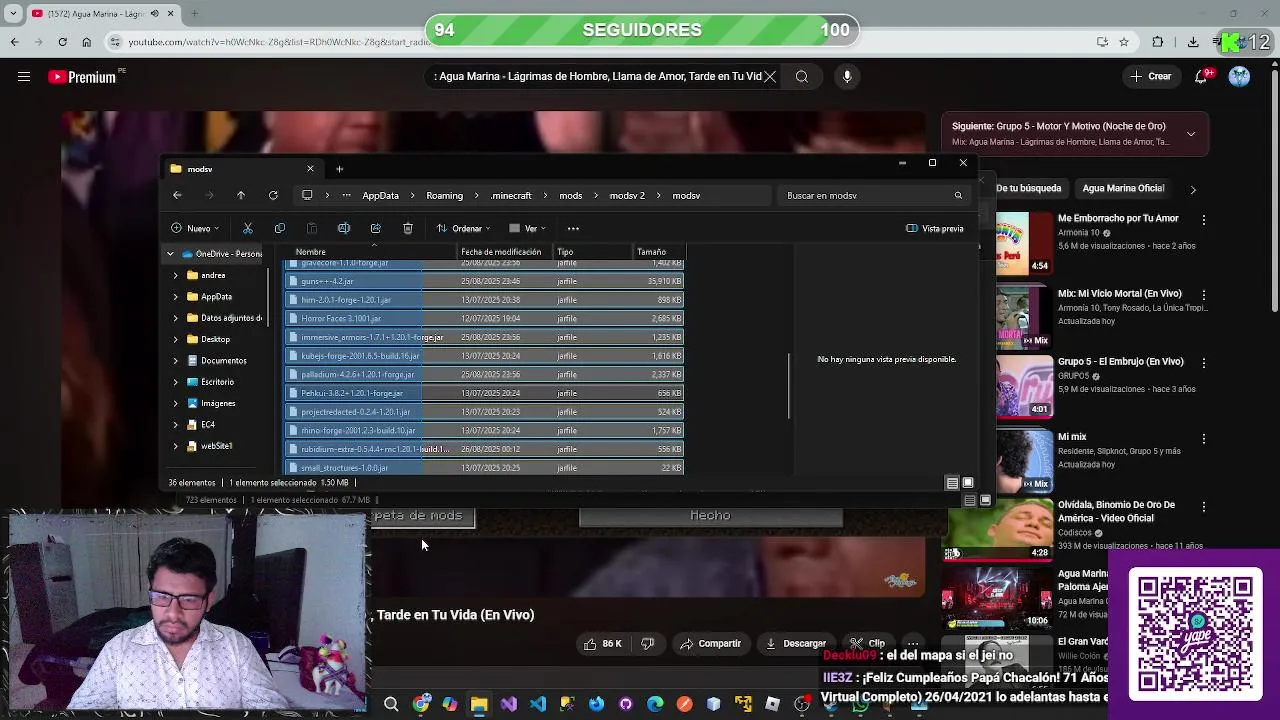Viewport: 1280px width, 720px height.
Task: Open options for Me Emborracho por Tu Amor
Action: [1204, 219]
